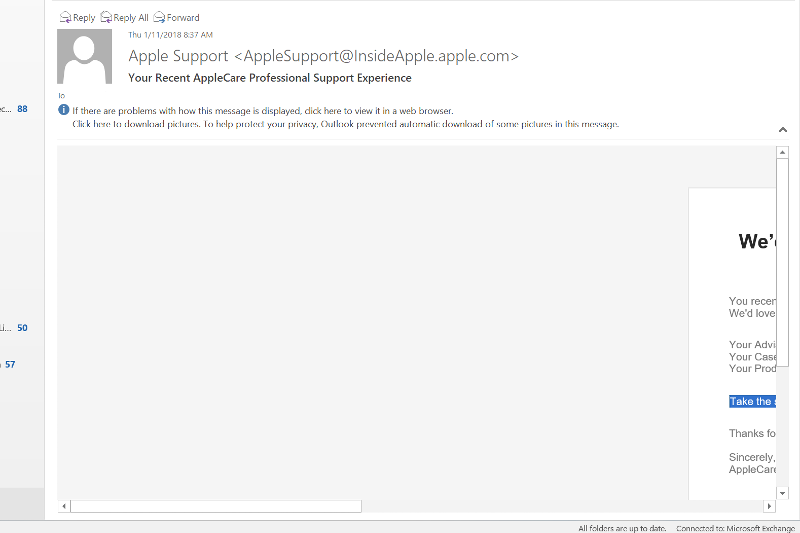Open message in a web browser via info bar
The image size is (800, 533).
(x=263, y=111)
